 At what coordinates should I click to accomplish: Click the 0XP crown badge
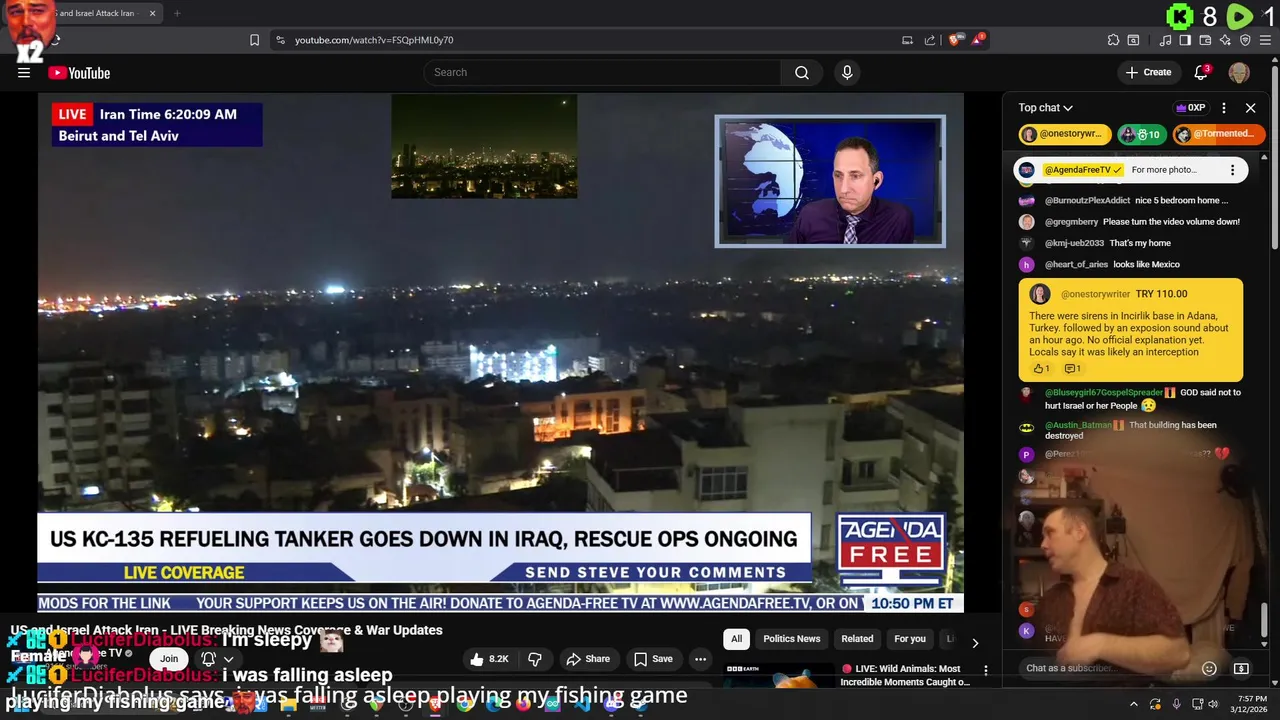click(1190, 108)
